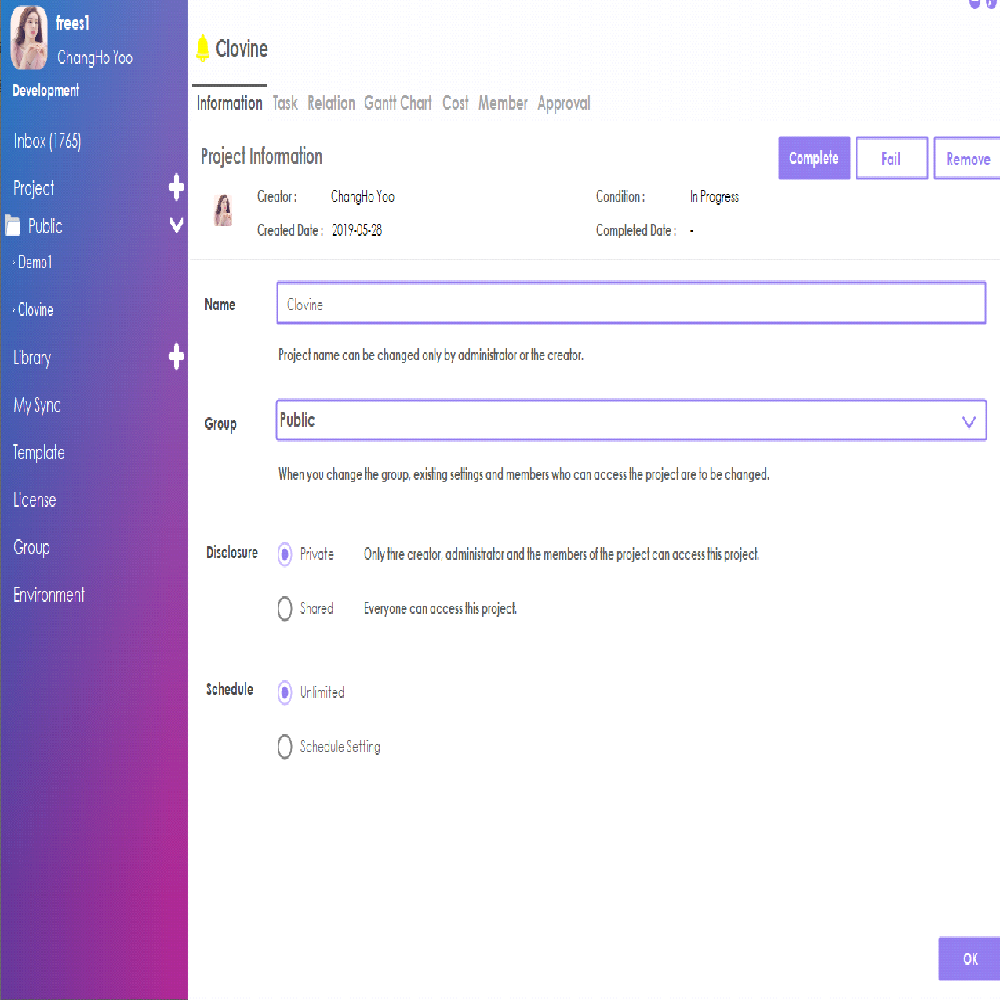Collapse the Public folder chevron in sidebar
Screen dimensions: 1000x1000
pos(176,226)
